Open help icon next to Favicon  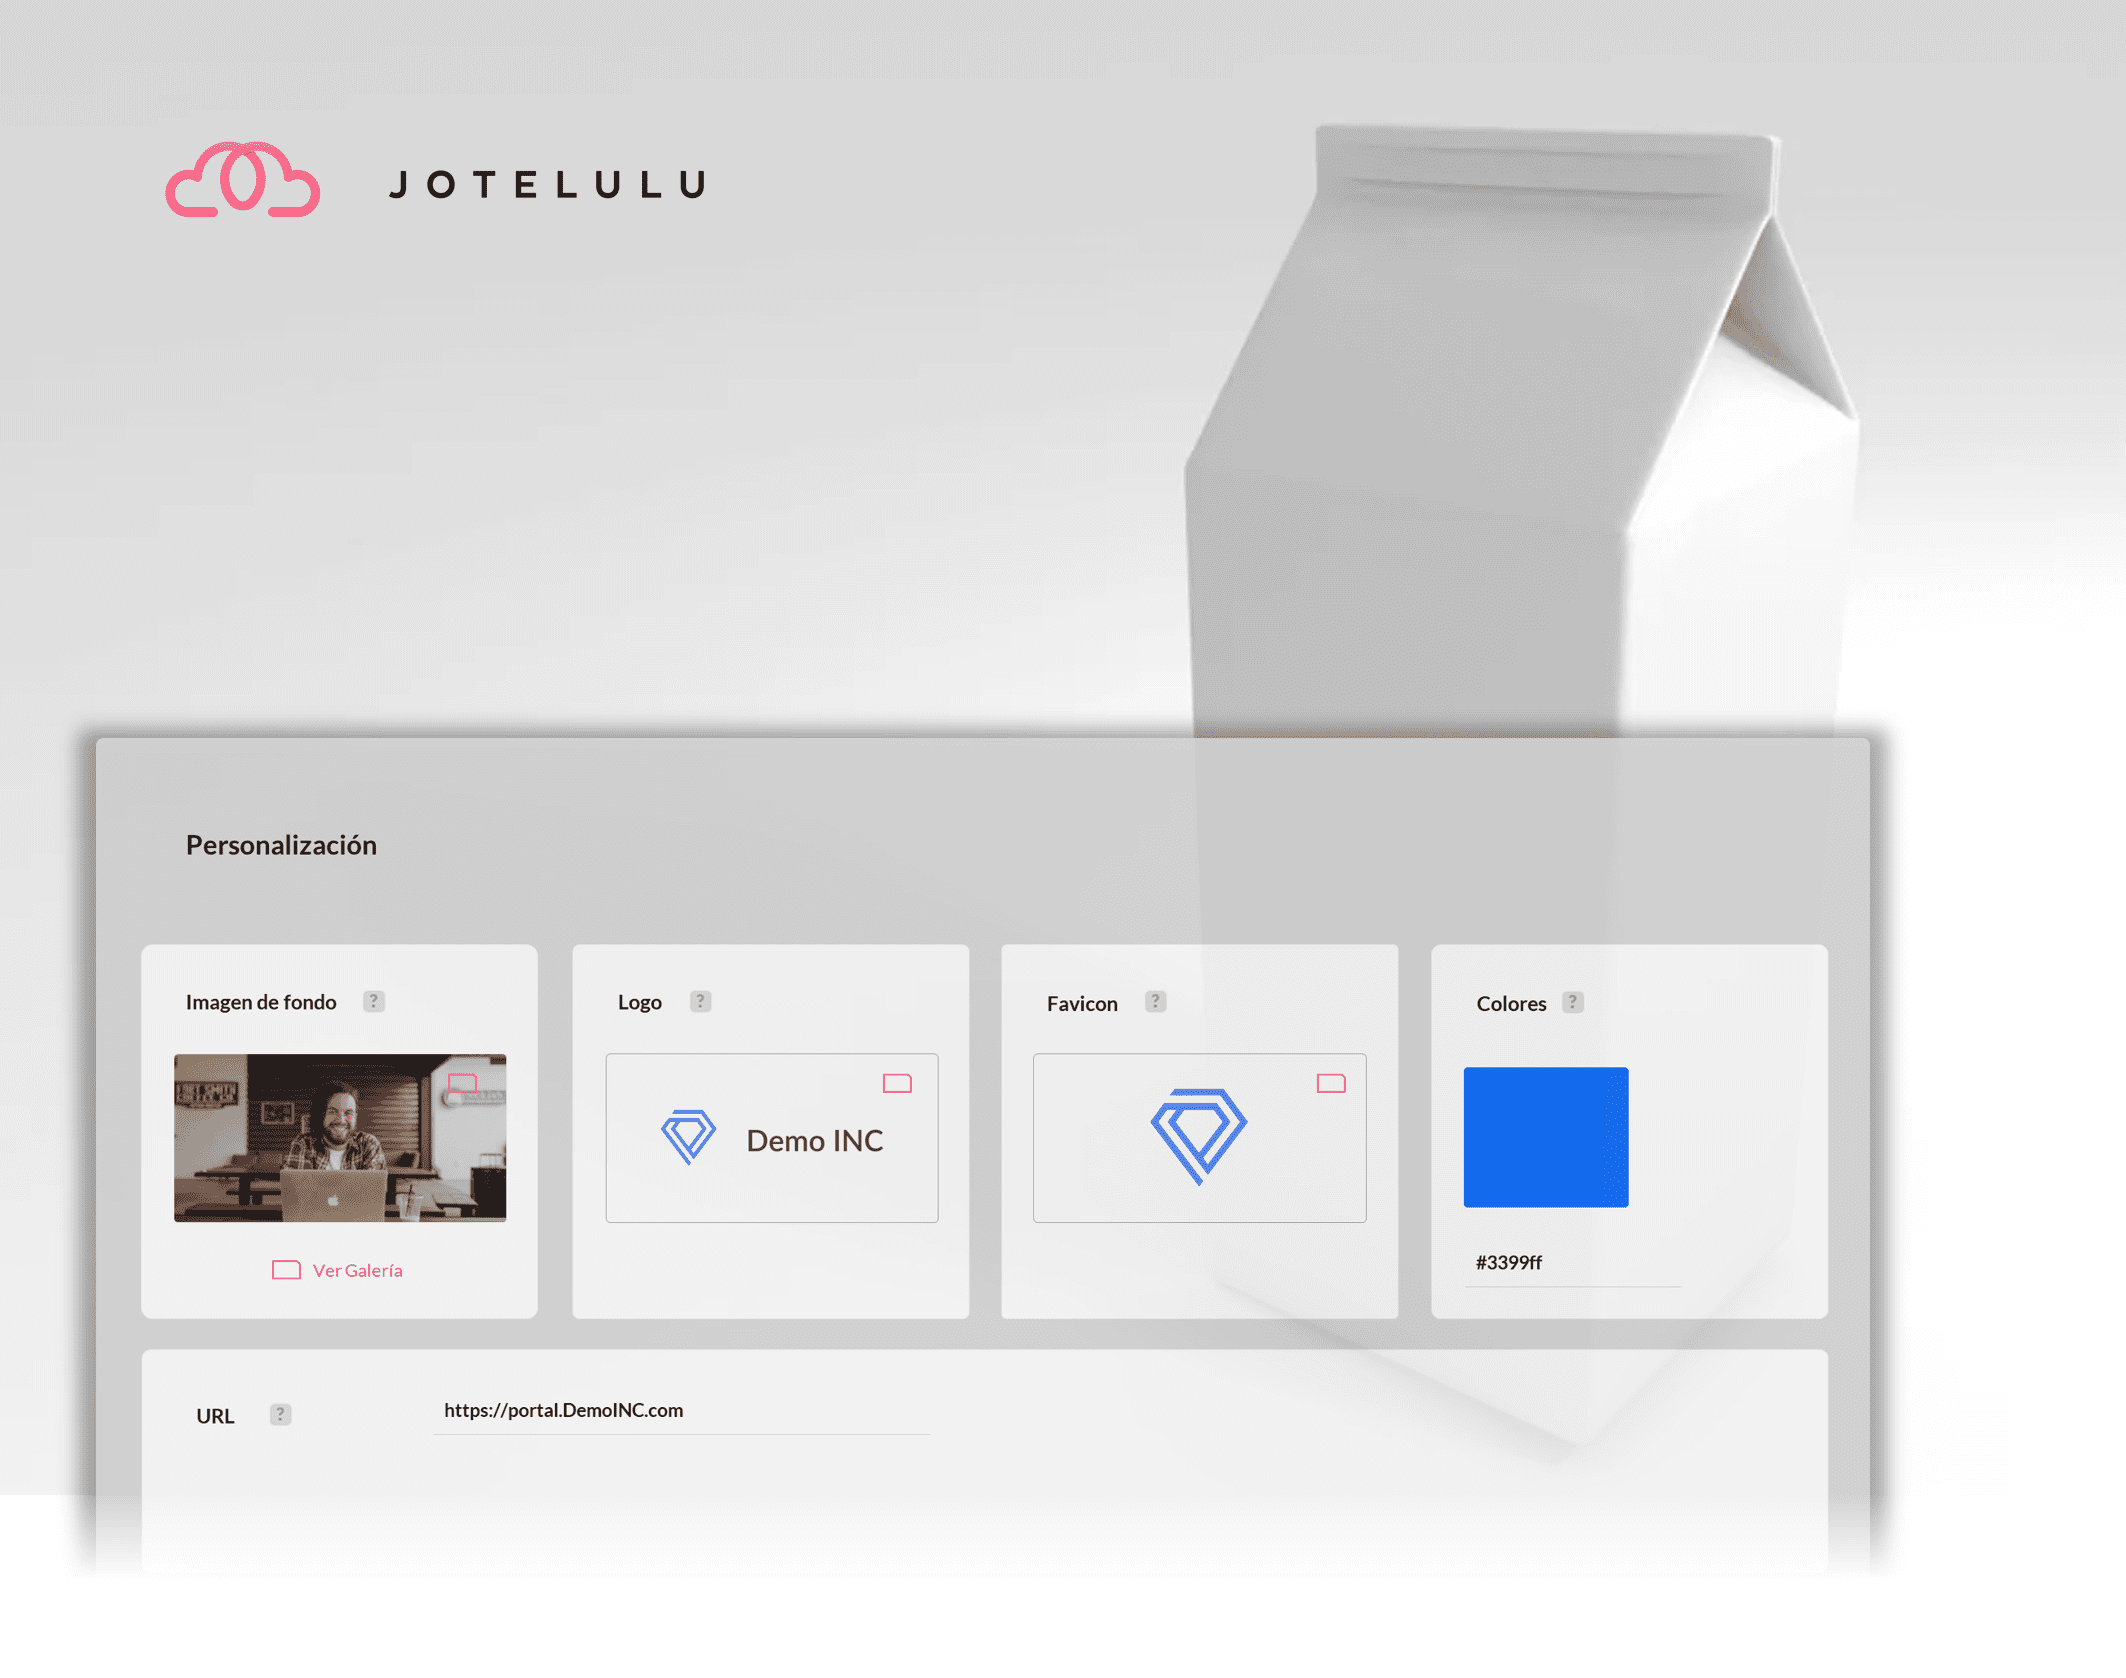pyautogui.click(x=1155, y=1001)
